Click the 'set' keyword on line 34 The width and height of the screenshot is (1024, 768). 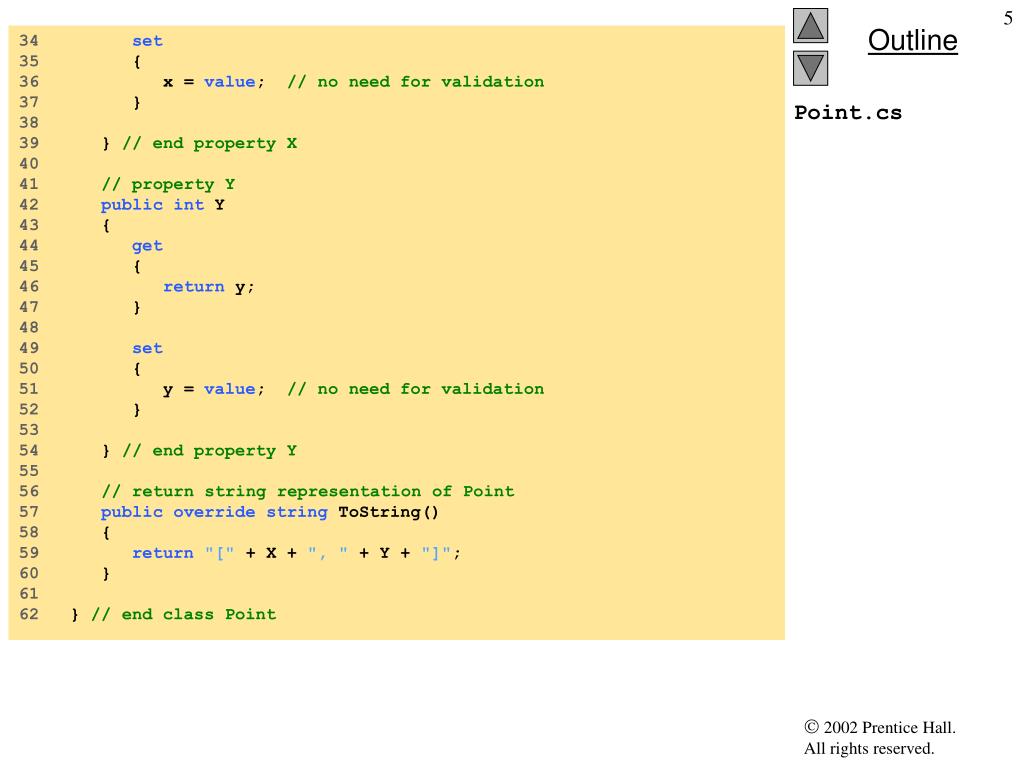click(x=147, y=41)
